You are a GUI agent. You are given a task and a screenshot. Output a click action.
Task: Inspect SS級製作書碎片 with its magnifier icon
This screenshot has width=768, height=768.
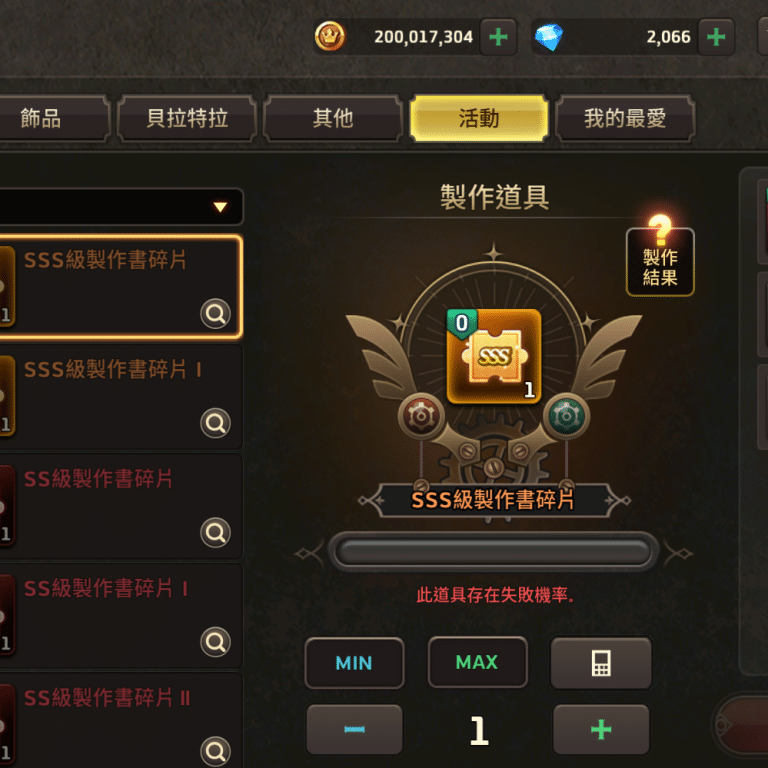pyautogui.click(x=216, y=532)
